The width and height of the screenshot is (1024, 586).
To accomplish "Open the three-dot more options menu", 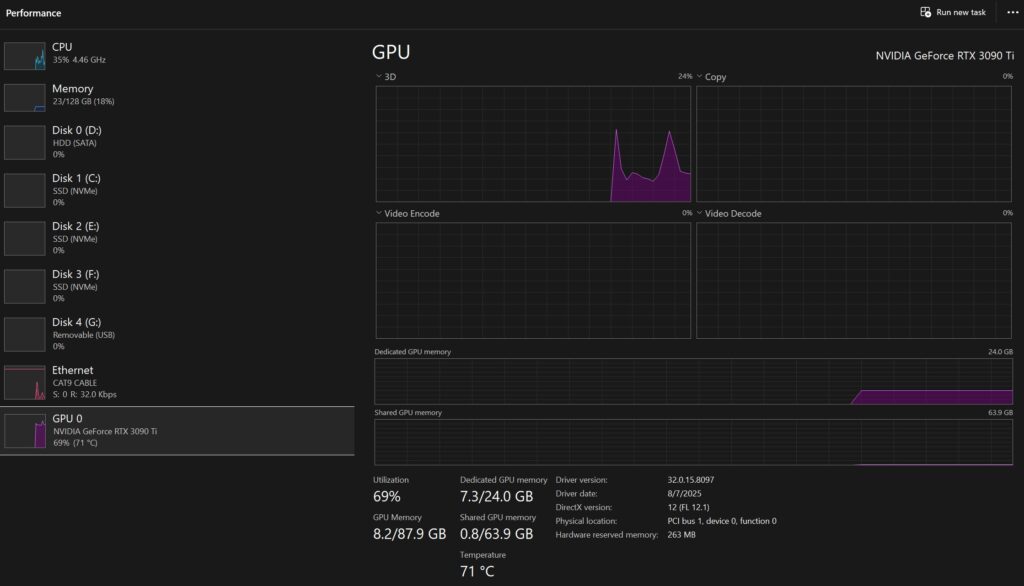I will (x=1012, y=12).
